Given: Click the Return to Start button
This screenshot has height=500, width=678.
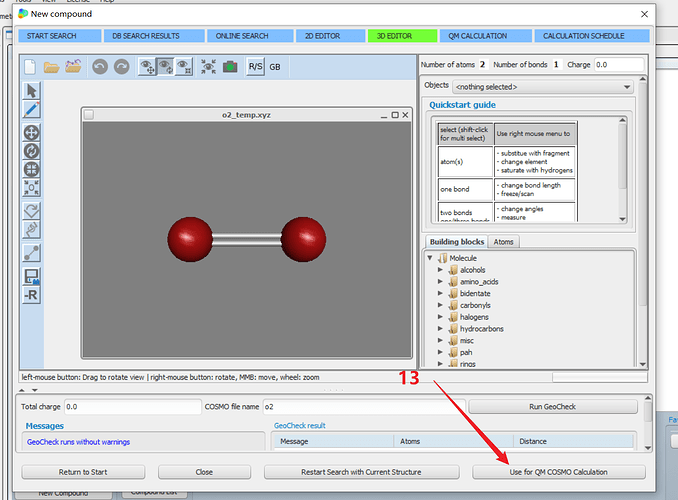Looking at the screenshot, I should click(x=83, y=472).
